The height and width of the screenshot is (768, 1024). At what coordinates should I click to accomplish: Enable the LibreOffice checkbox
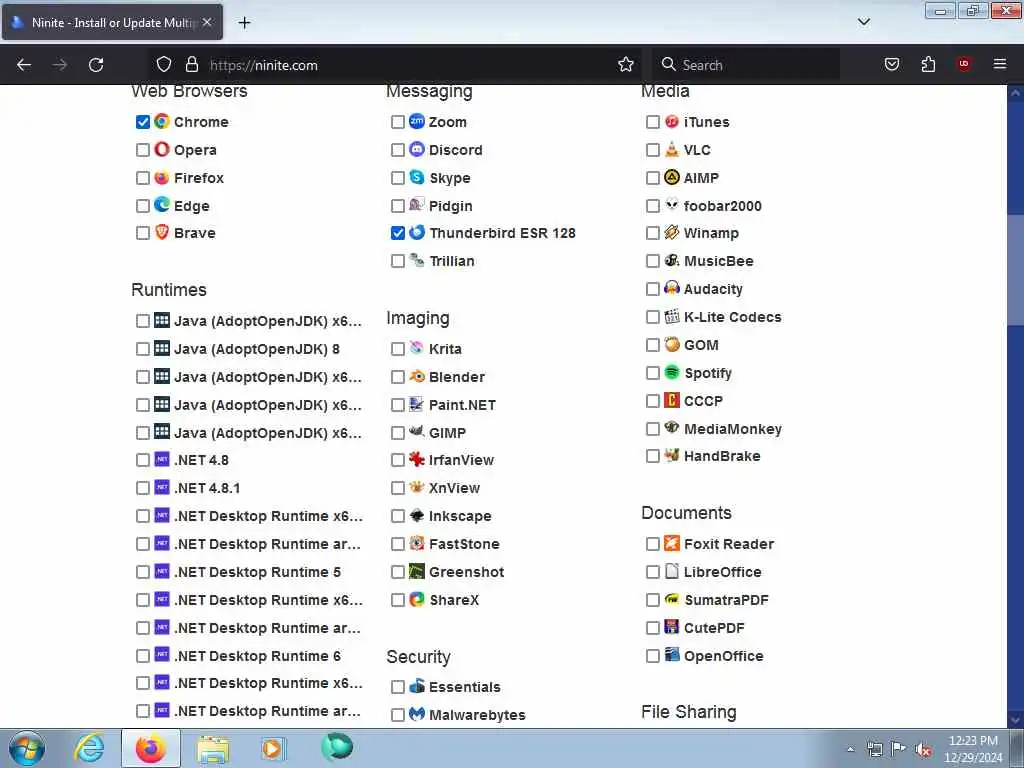pyautogui.click(x=652, y=572)
